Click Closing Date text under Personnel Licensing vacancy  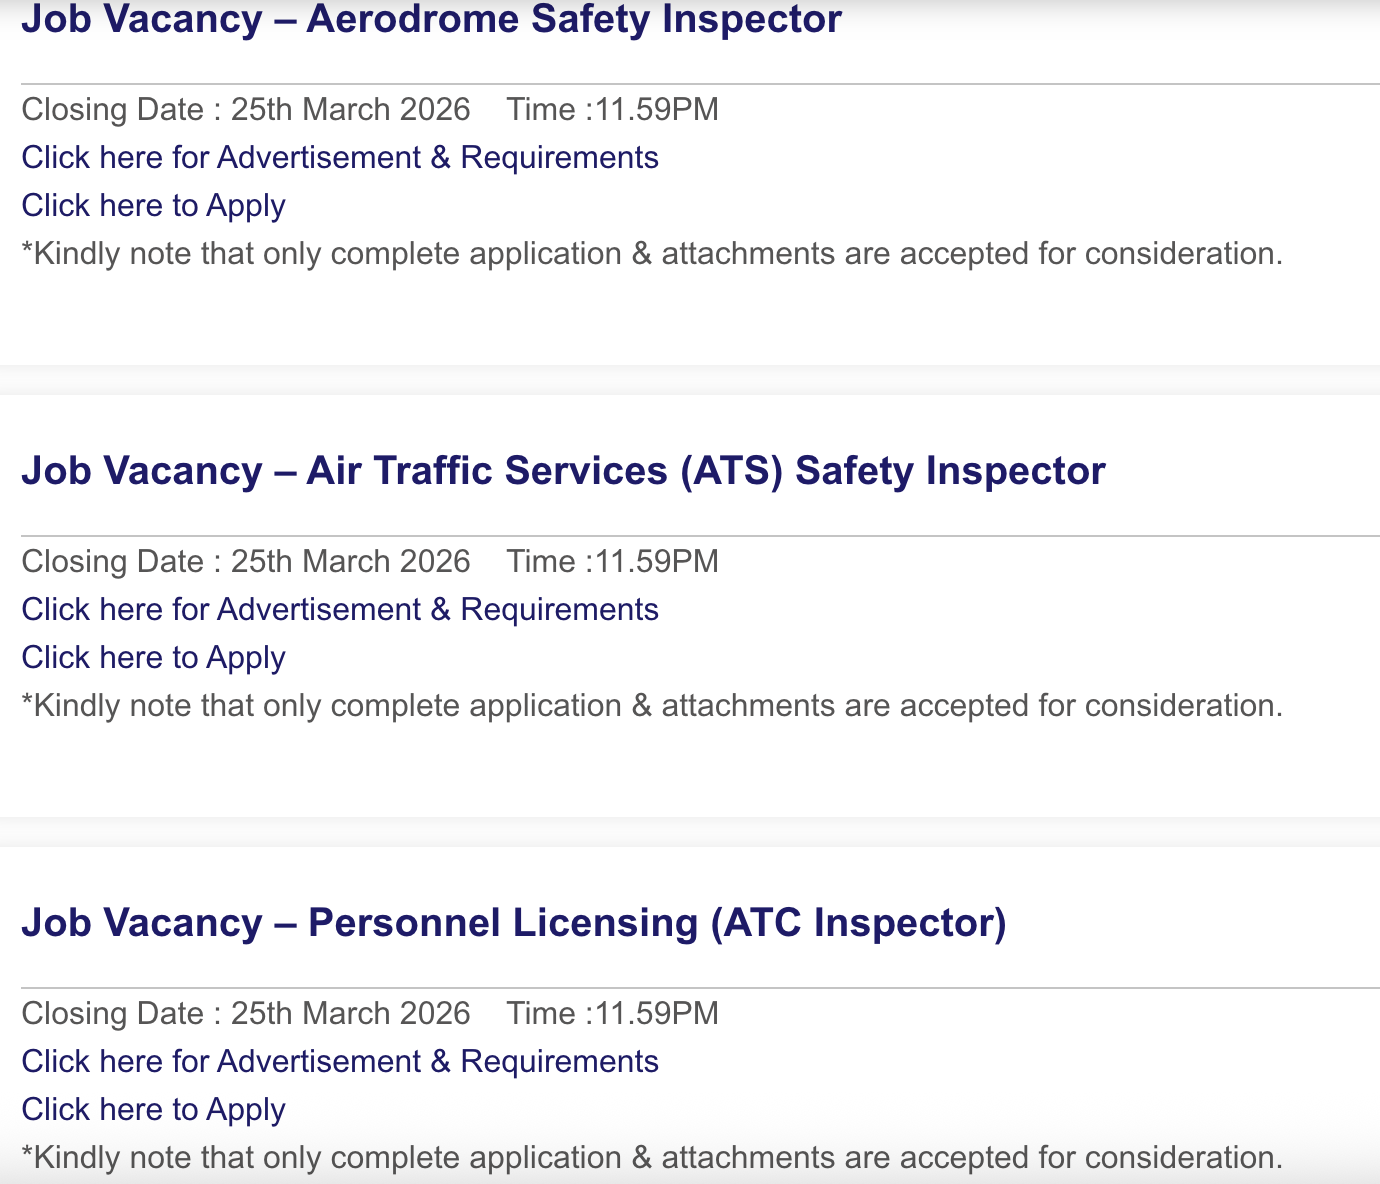coord(245,1014)
